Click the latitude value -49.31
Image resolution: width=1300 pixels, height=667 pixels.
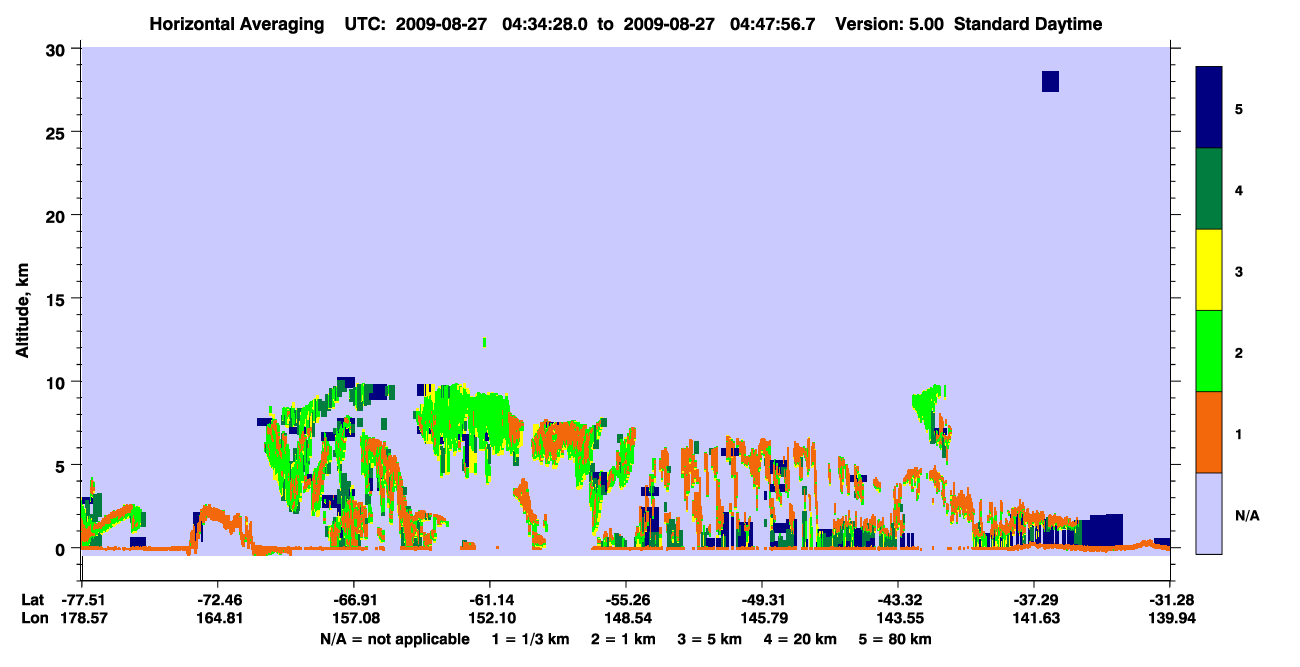tap(762, 600)
